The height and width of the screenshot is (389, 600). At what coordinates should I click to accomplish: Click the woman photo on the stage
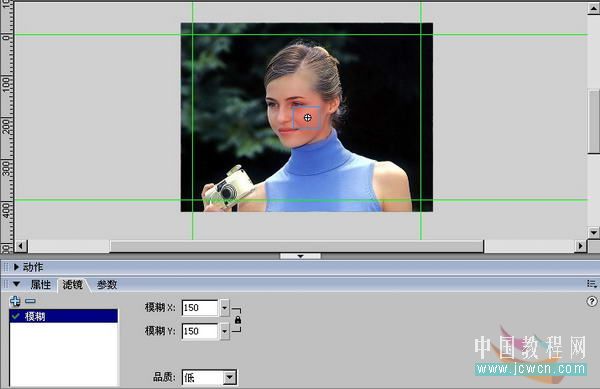[307, 117]
